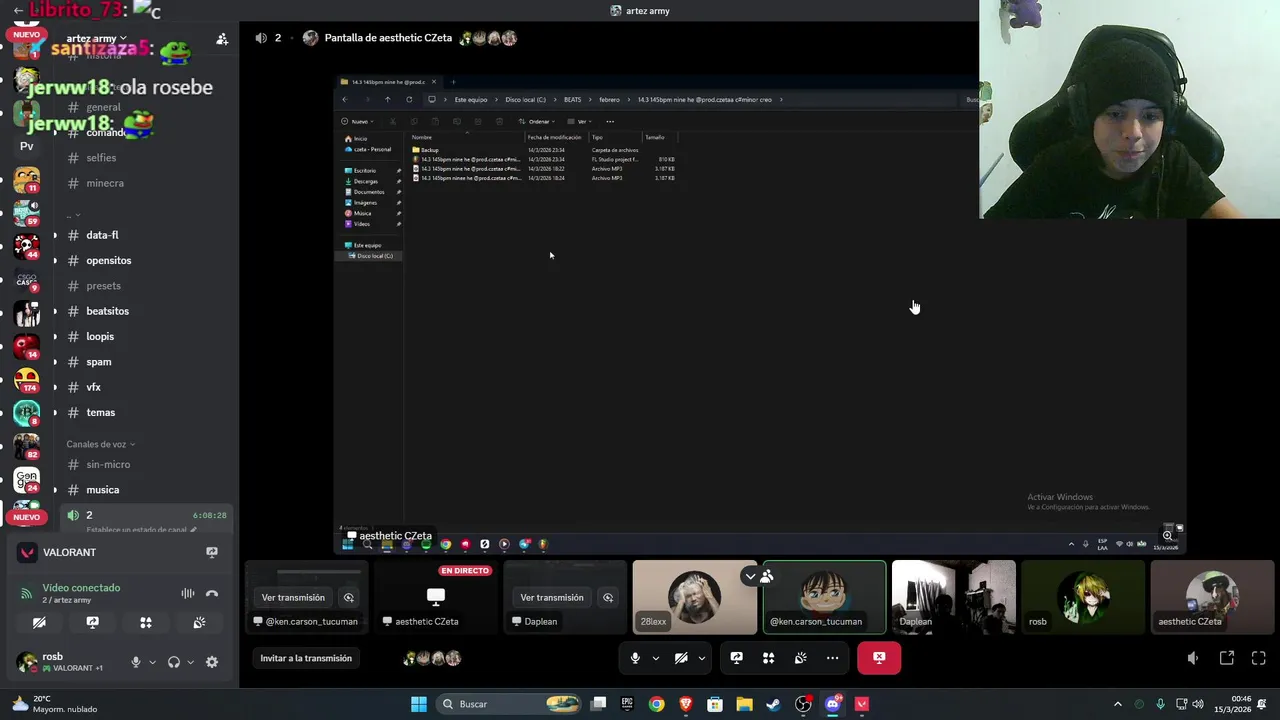Watch the Daplean stream
1280x720 pixels.
[552, 597]
